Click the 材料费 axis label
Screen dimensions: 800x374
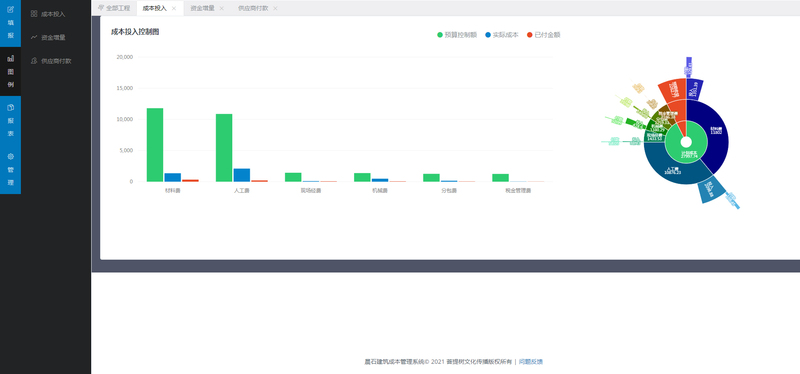[172, 191]
